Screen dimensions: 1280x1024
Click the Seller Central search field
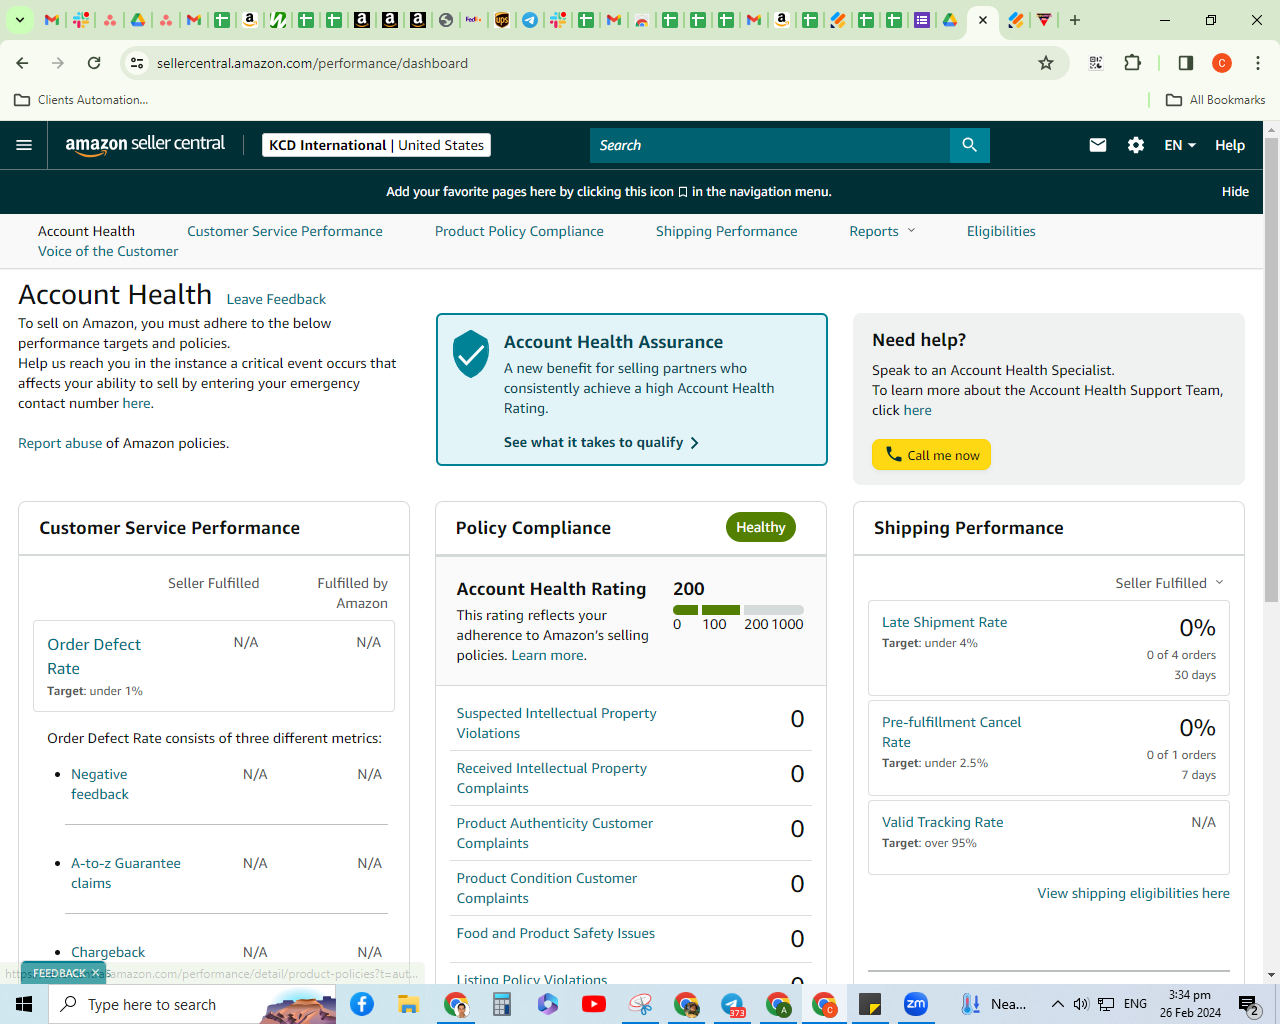click(x=770, y=145)
